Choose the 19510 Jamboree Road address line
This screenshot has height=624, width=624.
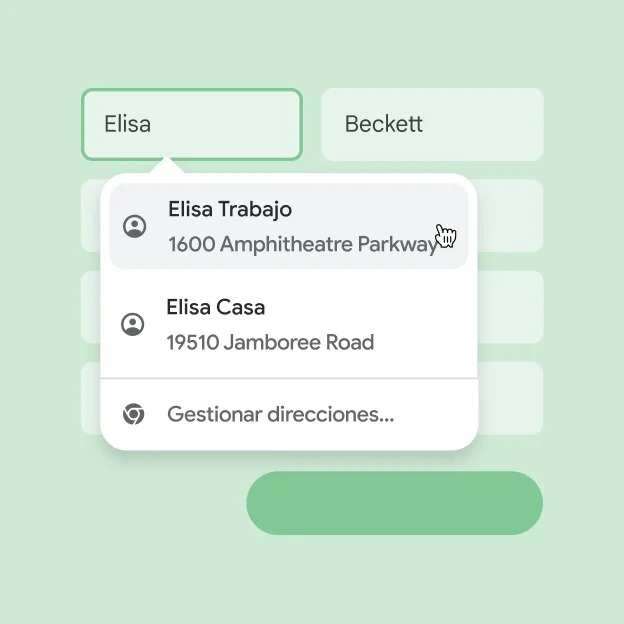[270, 342]
